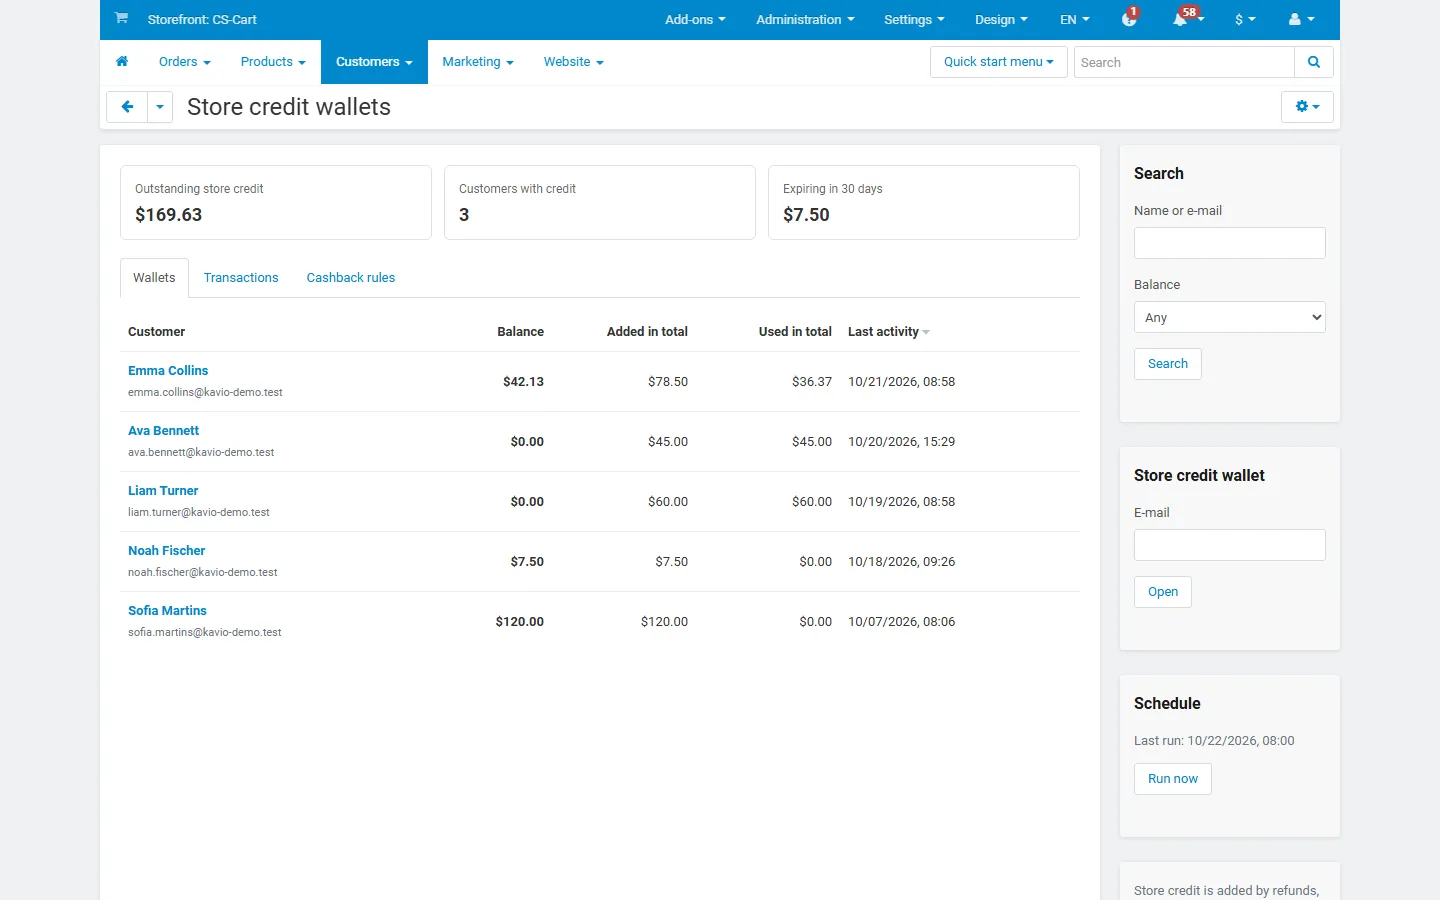Select the Wallets tab

154,278
